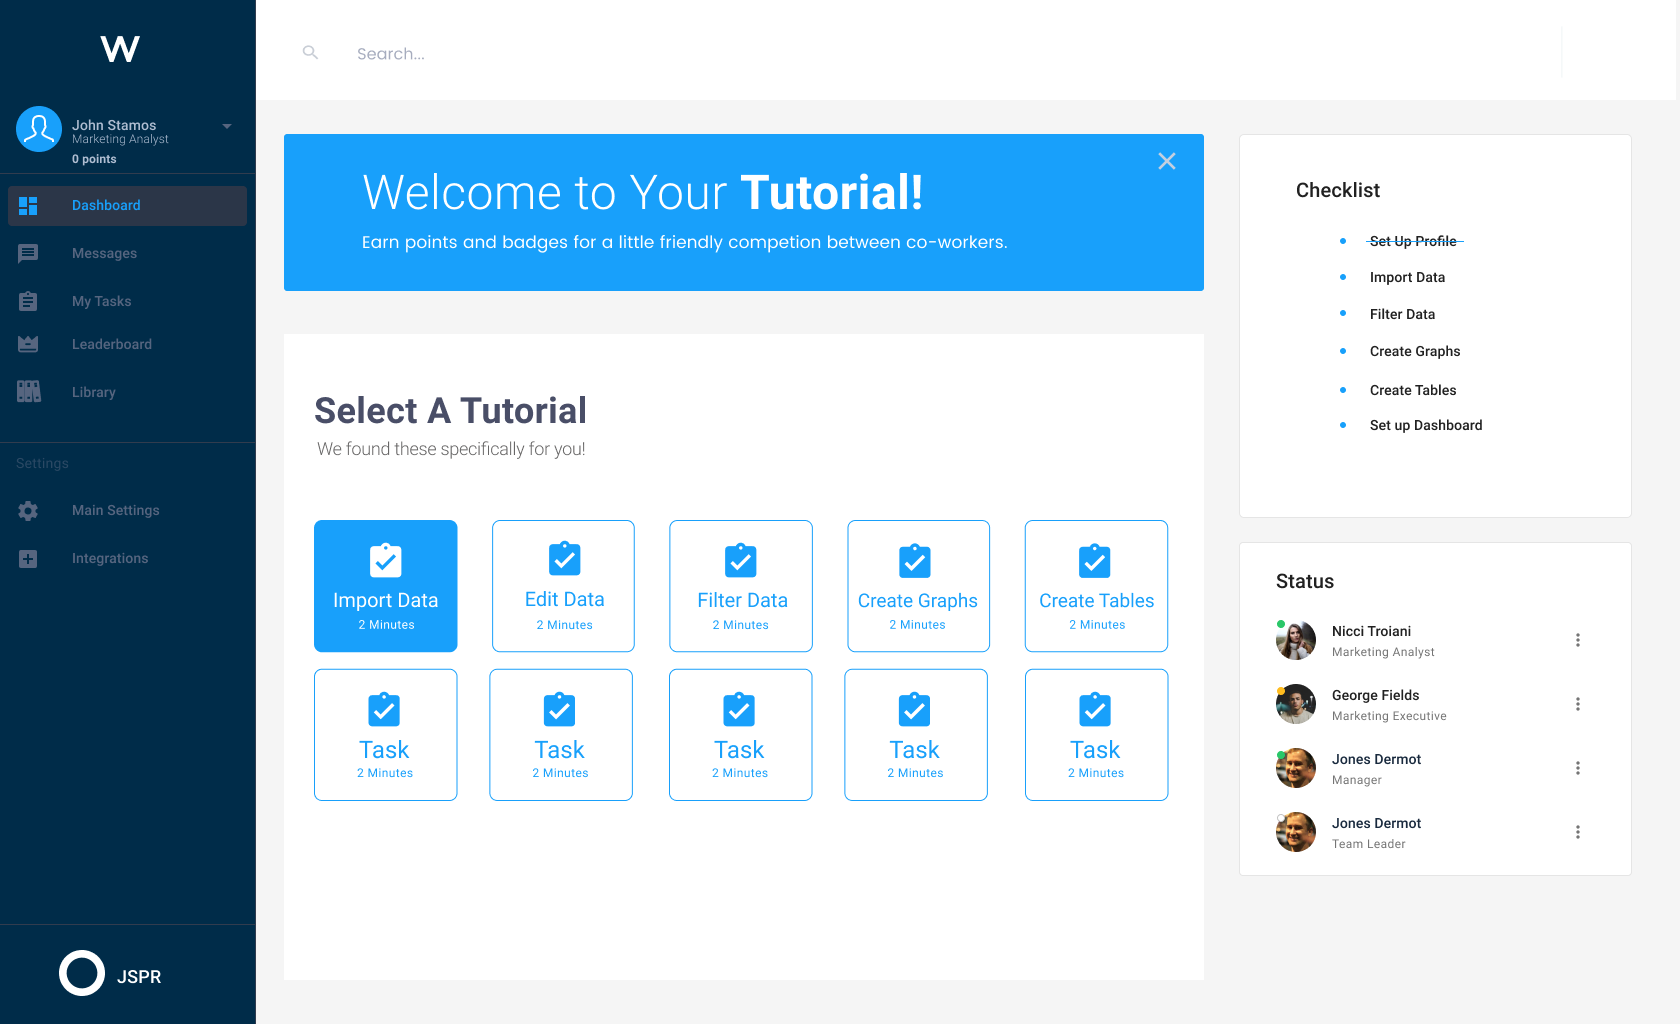1680x1024 pixels.
Task: Click George Fields' avatar photo
Action: click(x=1296, y=704)
